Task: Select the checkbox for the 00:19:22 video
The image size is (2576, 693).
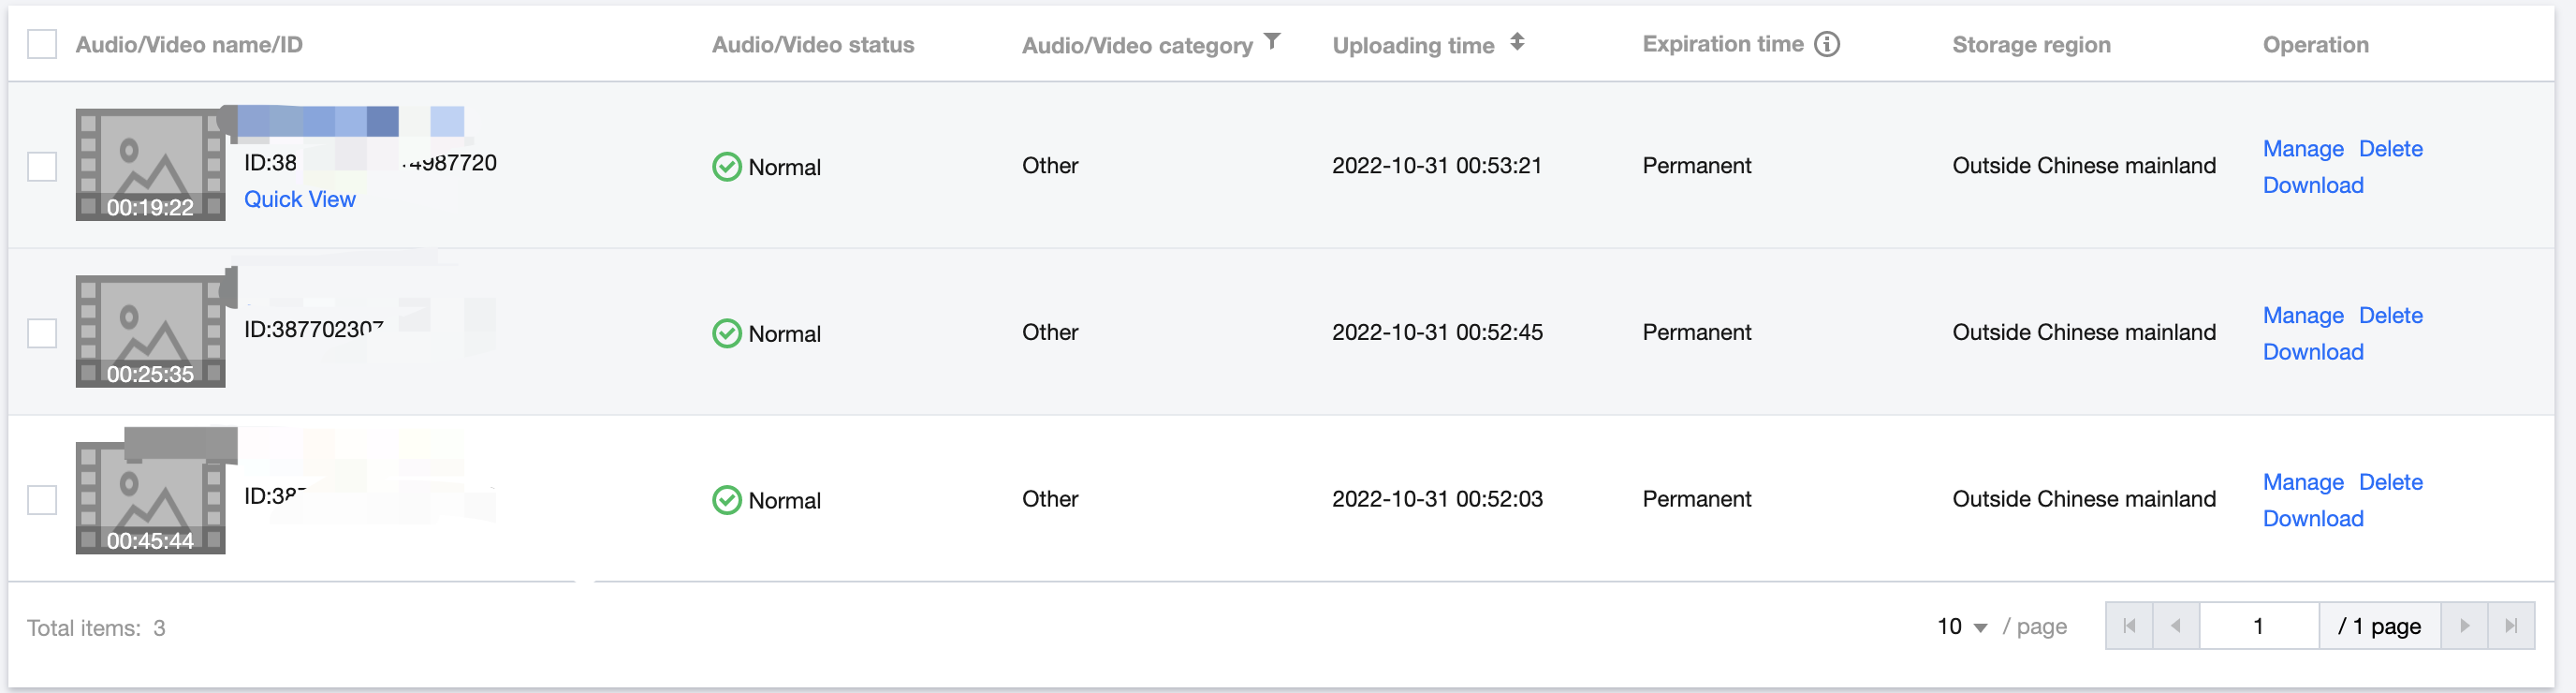Action: point(42,166)
